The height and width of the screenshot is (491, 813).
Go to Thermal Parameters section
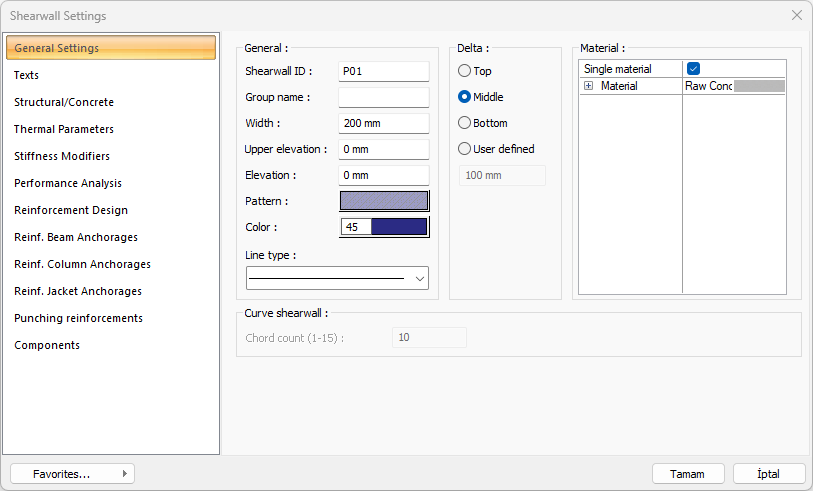(64, 129)
